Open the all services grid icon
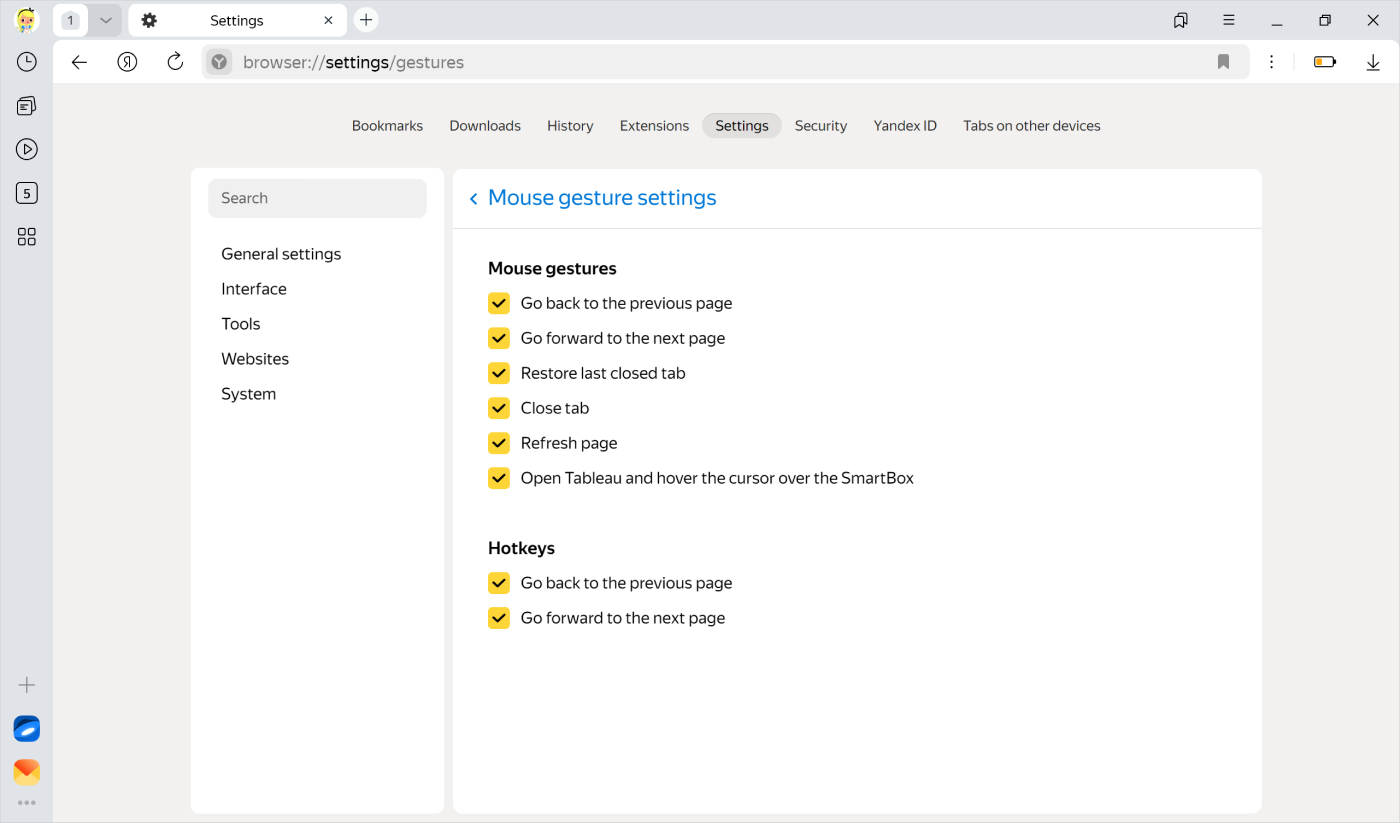 tap(27, 237)
